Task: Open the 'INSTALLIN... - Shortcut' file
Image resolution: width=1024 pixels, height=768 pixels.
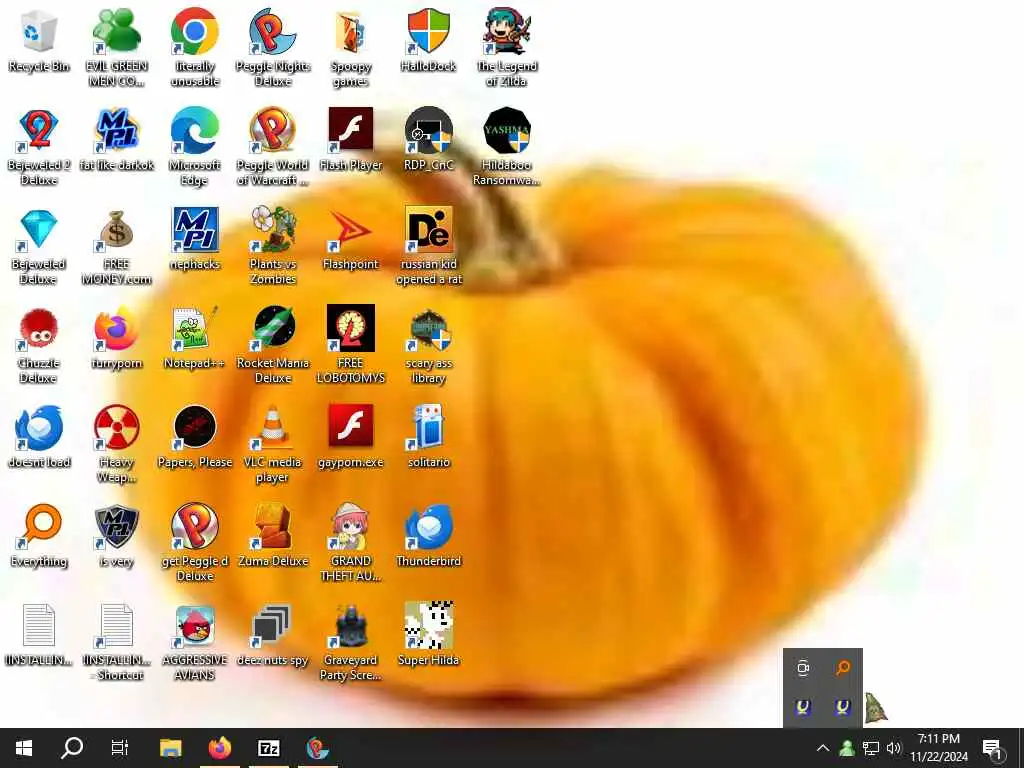Action: pyautogui.click(x=116, y=643)
